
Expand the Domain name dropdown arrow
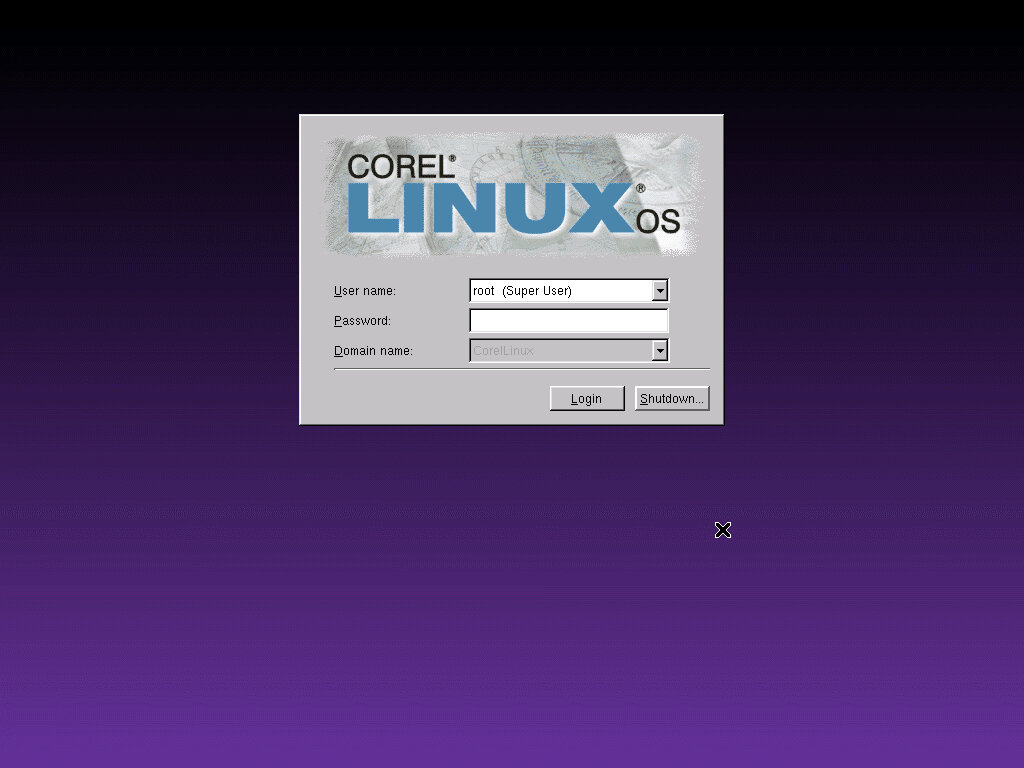click(x=659, y=351)
